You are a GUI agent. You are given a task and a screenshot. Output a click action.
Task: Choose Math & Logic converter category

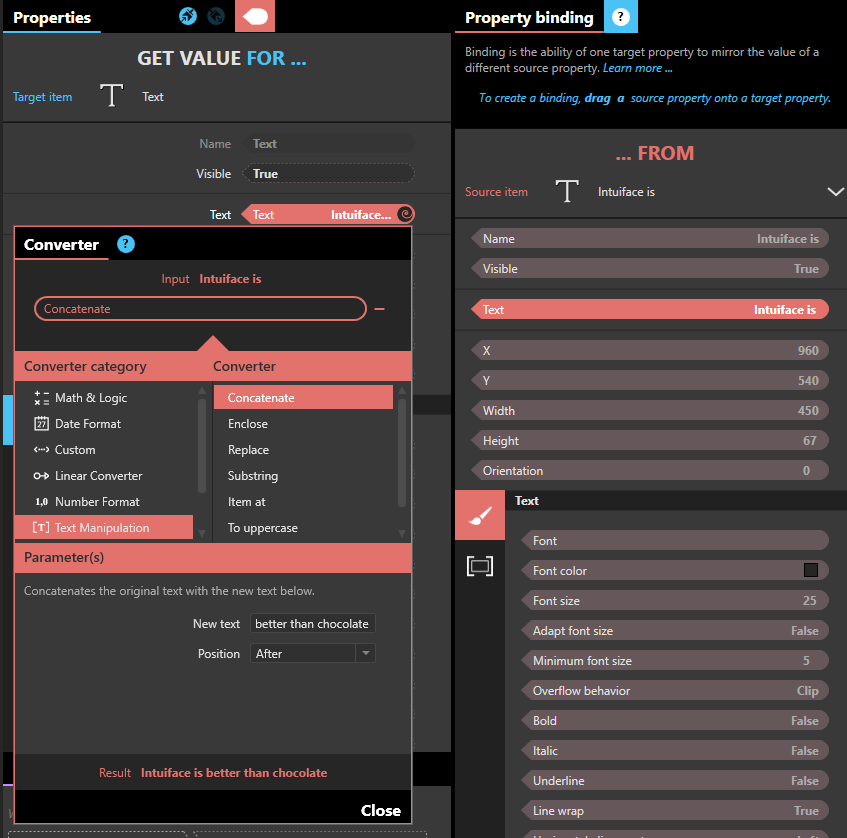coord(104,398)
